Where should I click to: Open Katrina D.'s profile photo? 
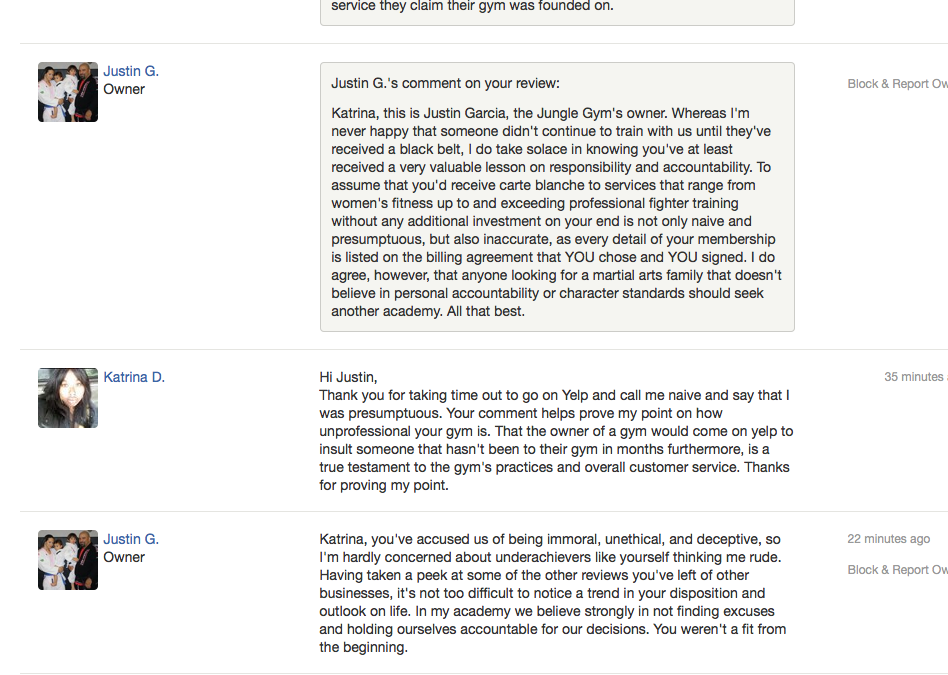pyautogui.click(x=68, y=398)
